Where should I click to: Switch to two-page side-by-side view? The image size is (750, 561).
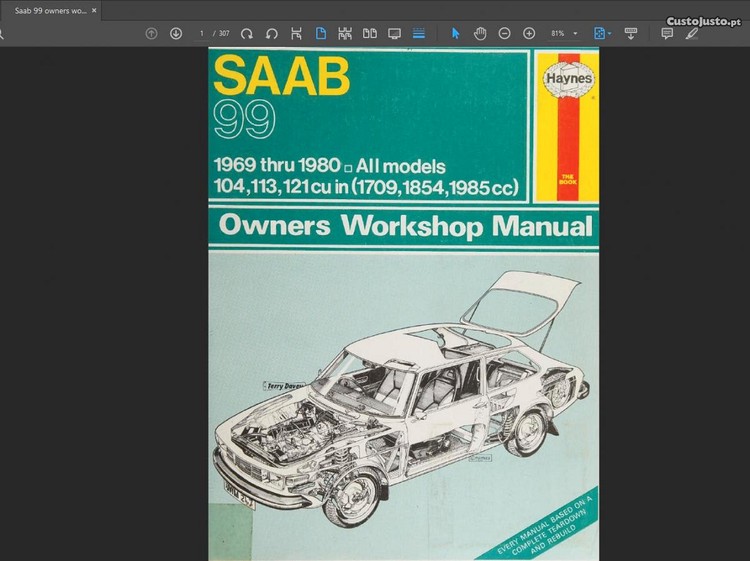pos(370,33)
